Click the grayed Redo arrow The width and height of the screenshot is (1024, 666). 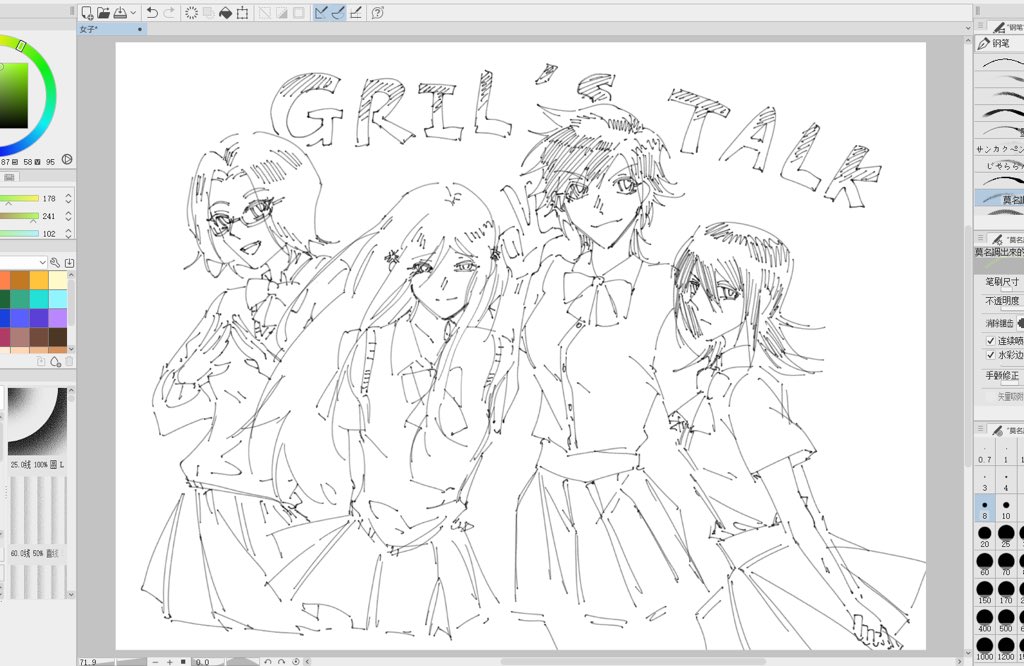pos(169,12)
